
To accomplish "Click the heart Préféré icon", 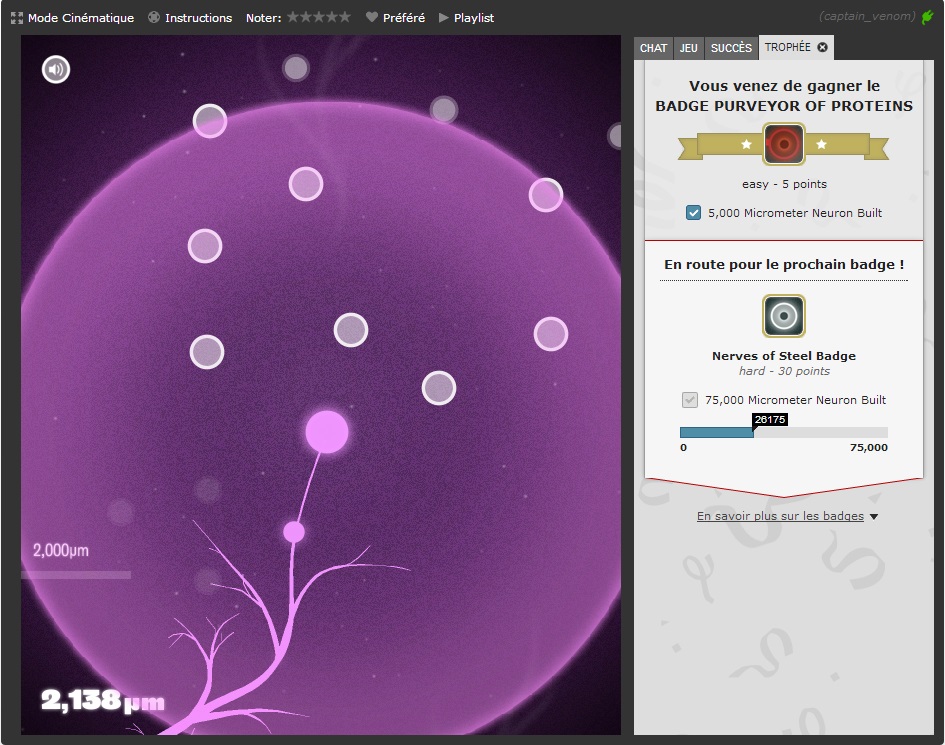I will (372, 18).
